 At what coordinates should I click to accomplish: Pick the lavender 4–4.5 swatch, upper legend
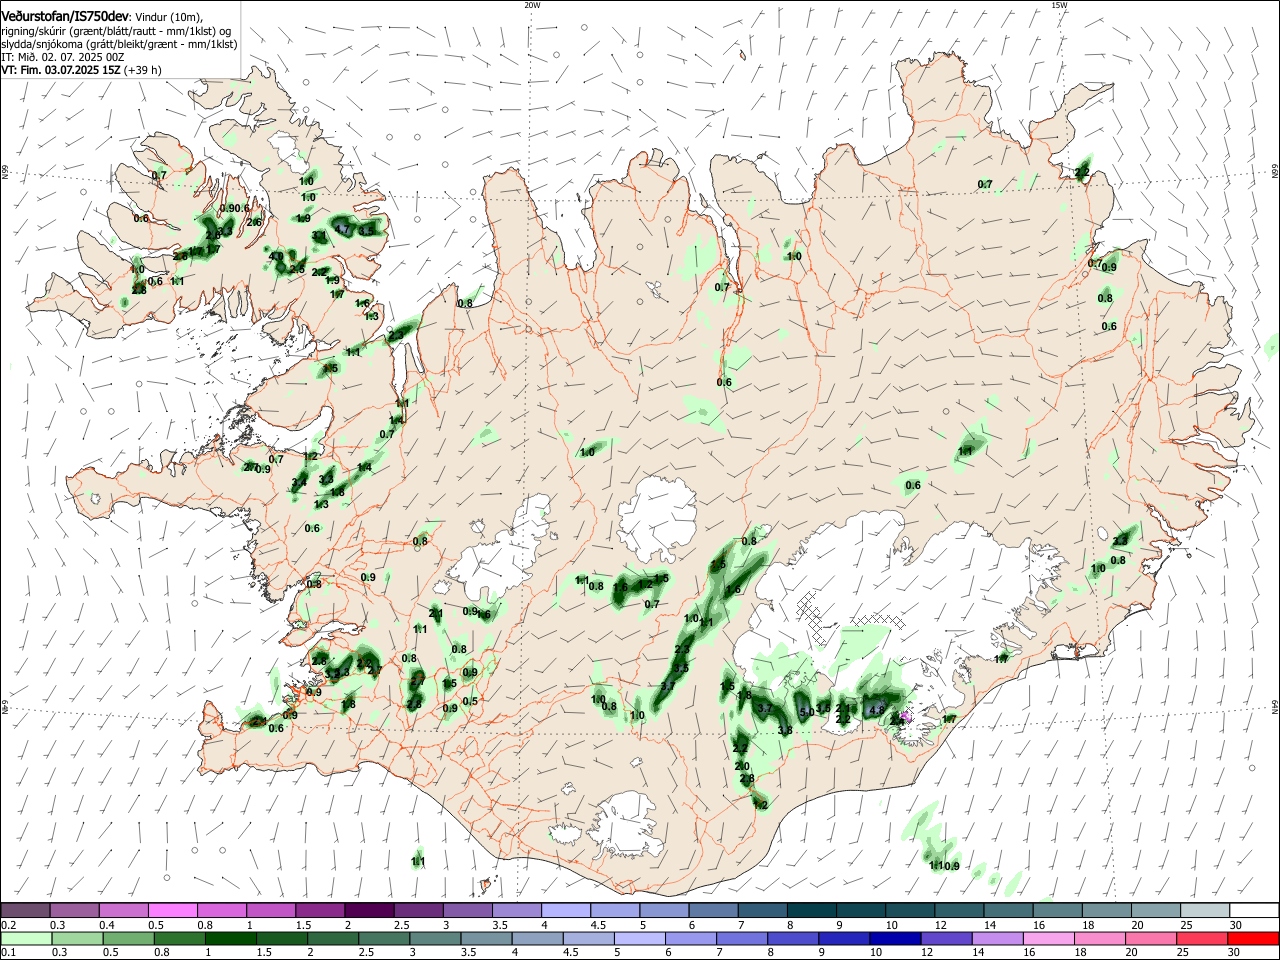point(565,911)
